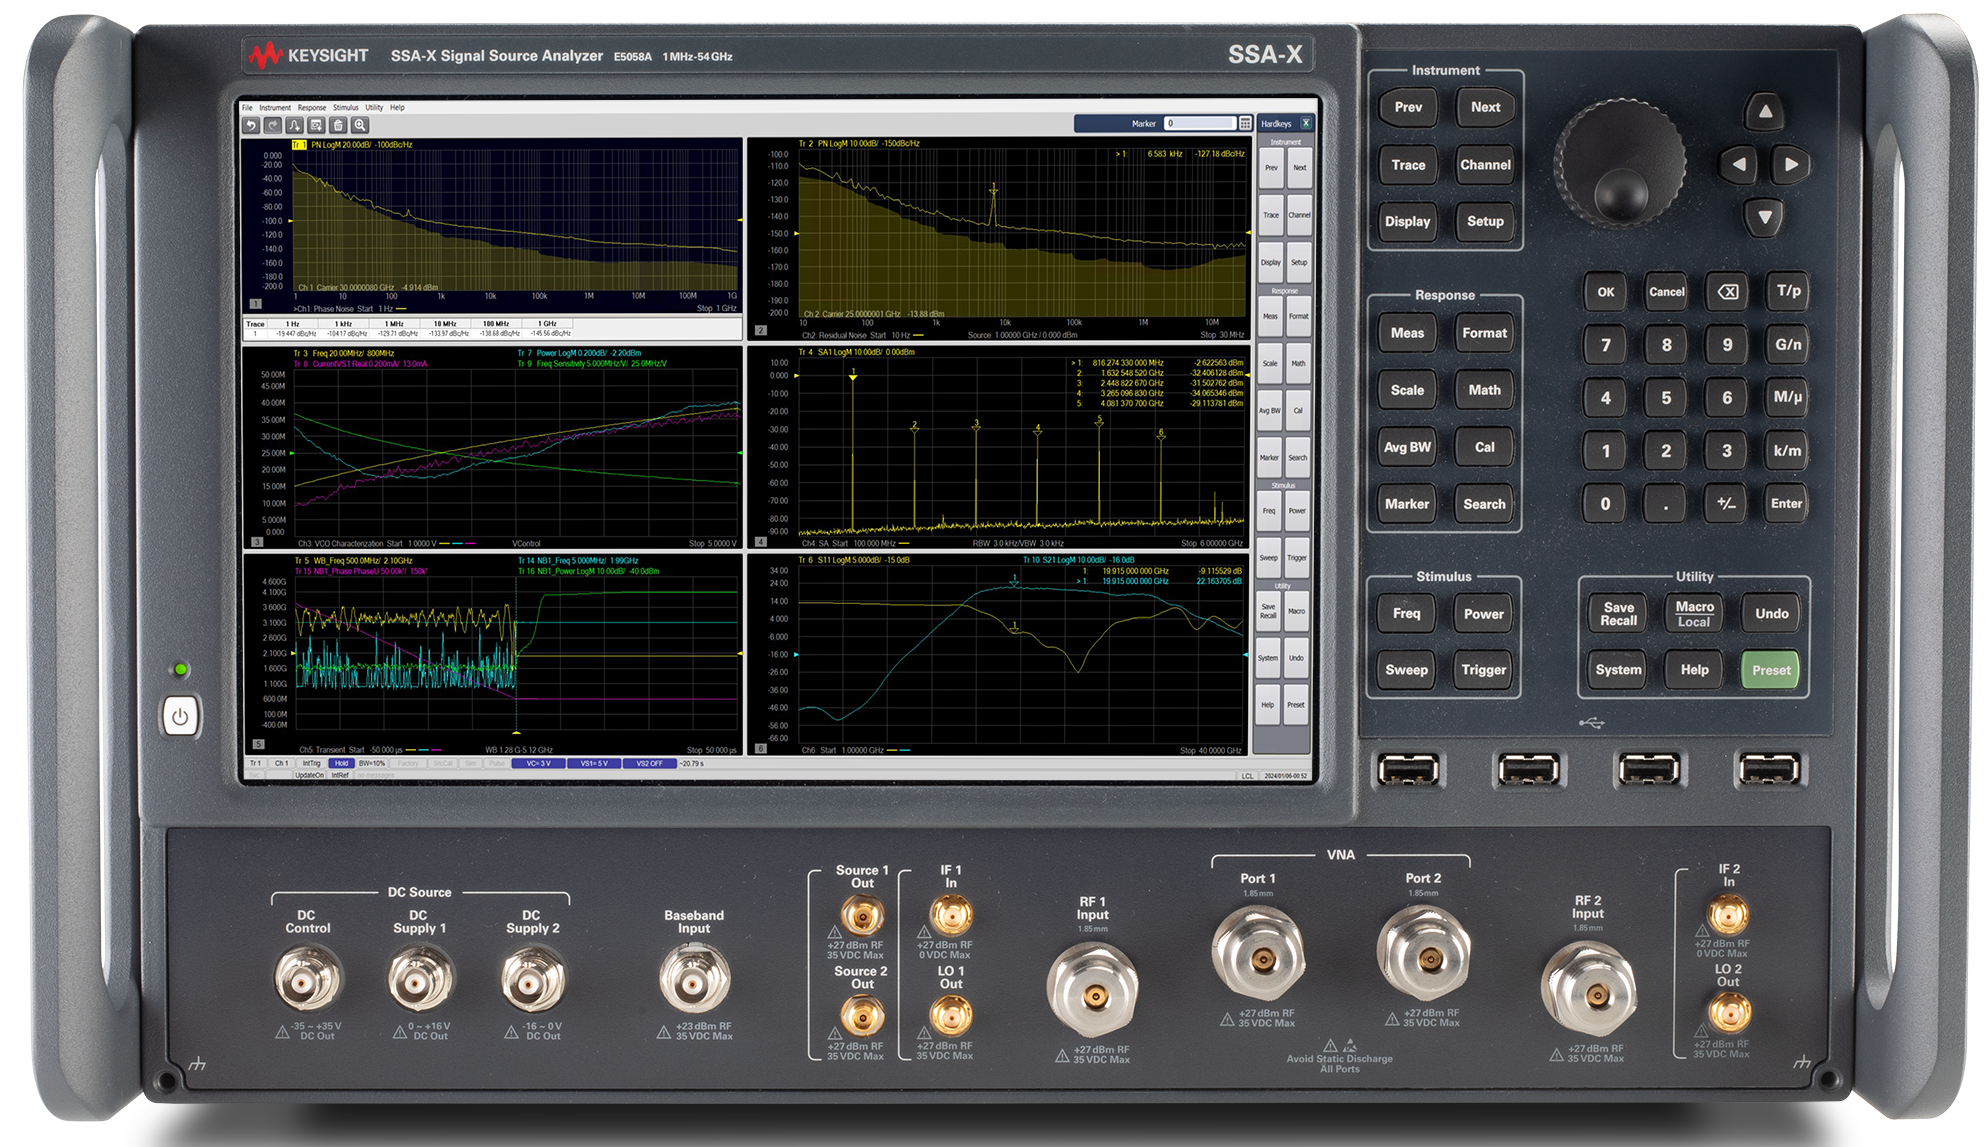Open the Response menu

tap(311, 107)
